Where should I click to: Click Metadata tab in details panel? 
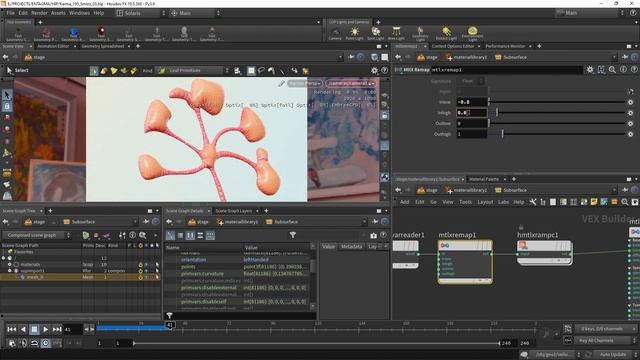(351, 247)
